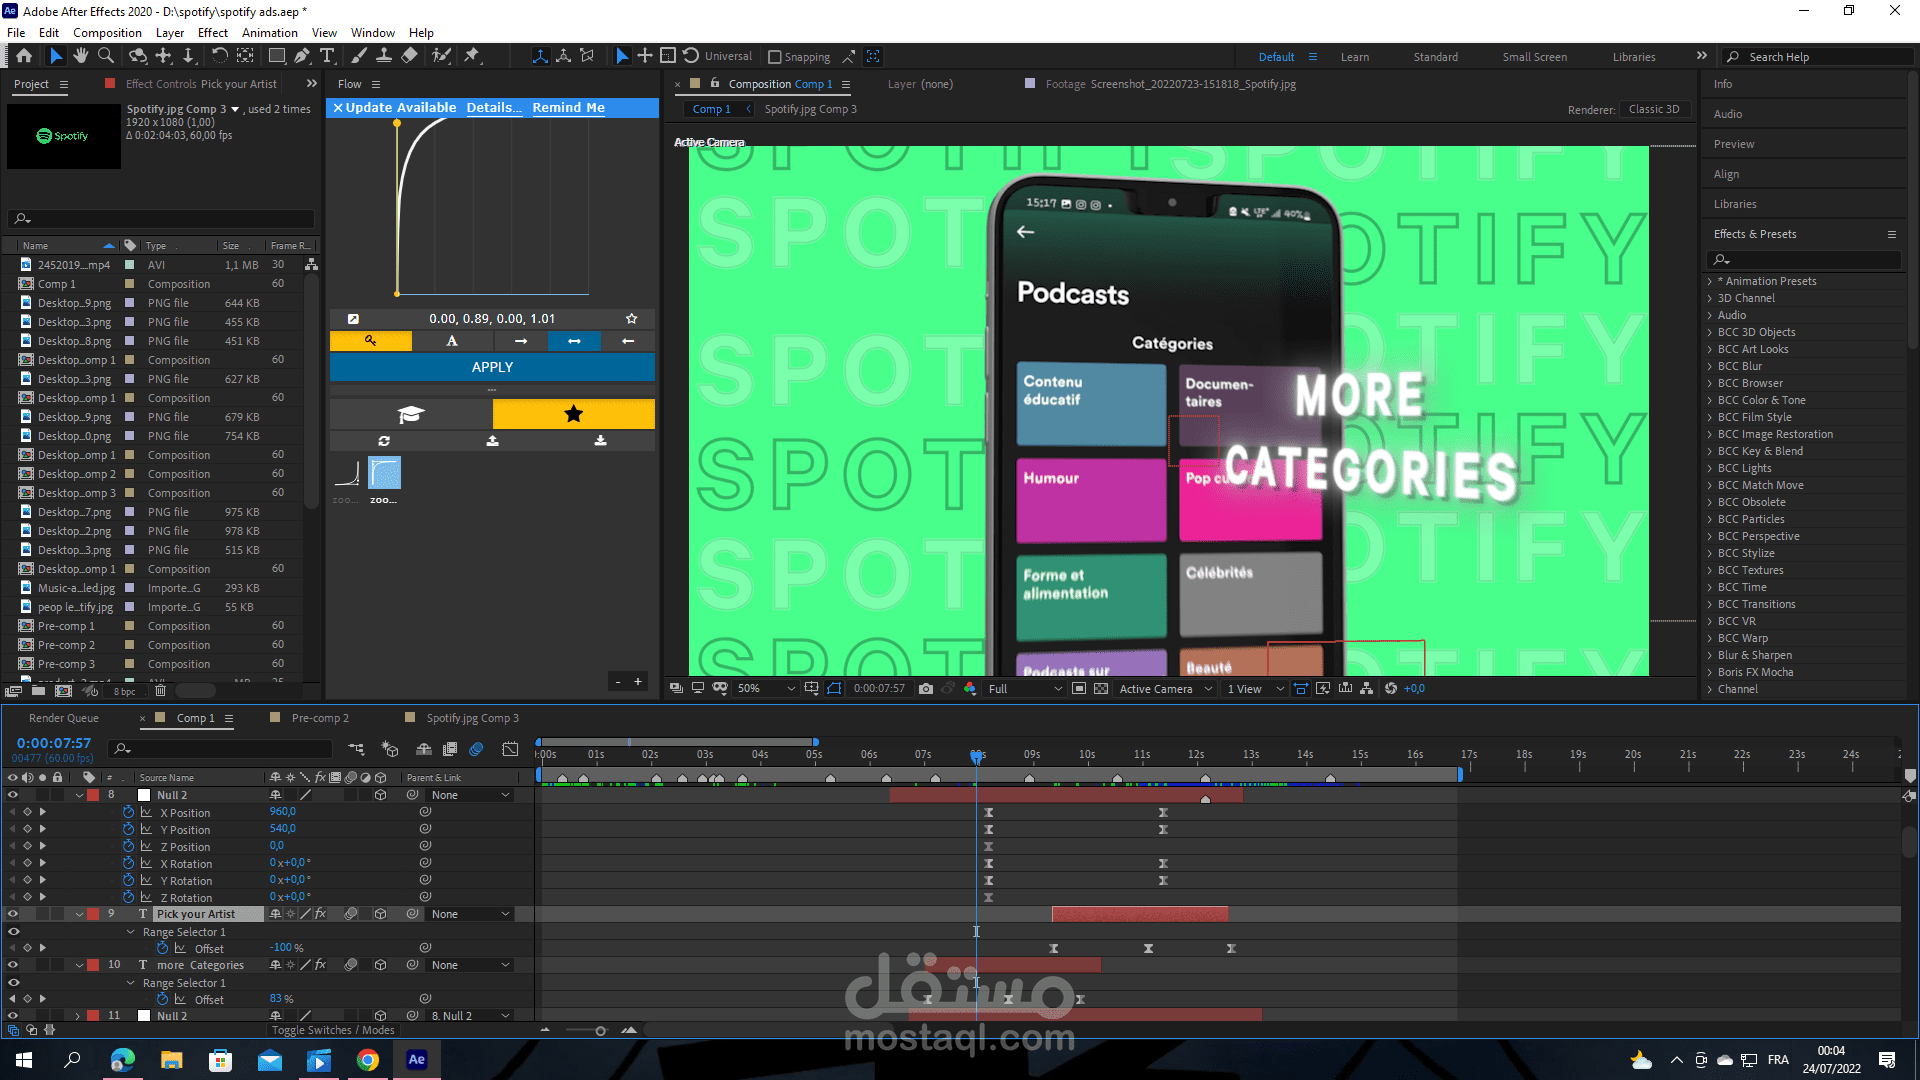The height and width of the screenshot is (1080, 1920).
Task: Open the Animation menu
Action: (269, 32)
